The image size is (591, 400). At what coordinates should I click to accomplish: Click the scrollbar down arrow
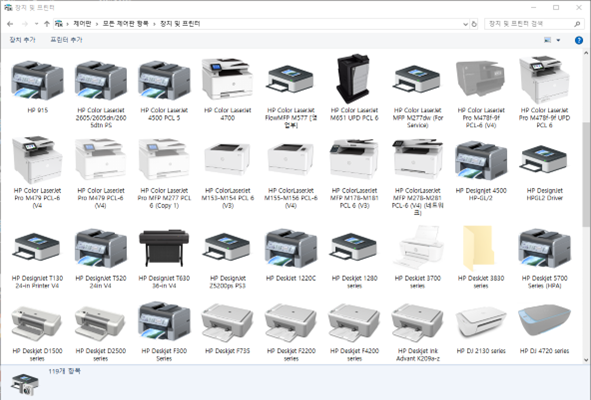[x=586, y=360]
